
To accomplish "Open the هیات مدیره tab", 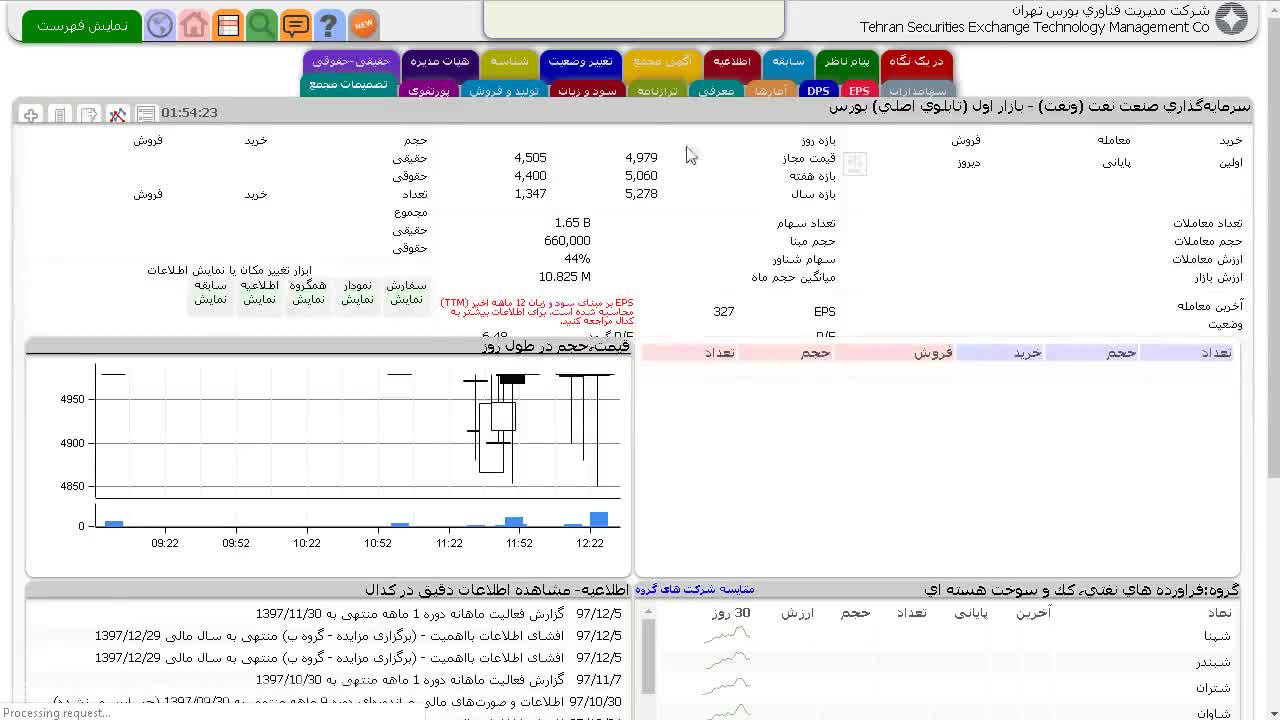I will pyautogui.click(x=440, y=62).
